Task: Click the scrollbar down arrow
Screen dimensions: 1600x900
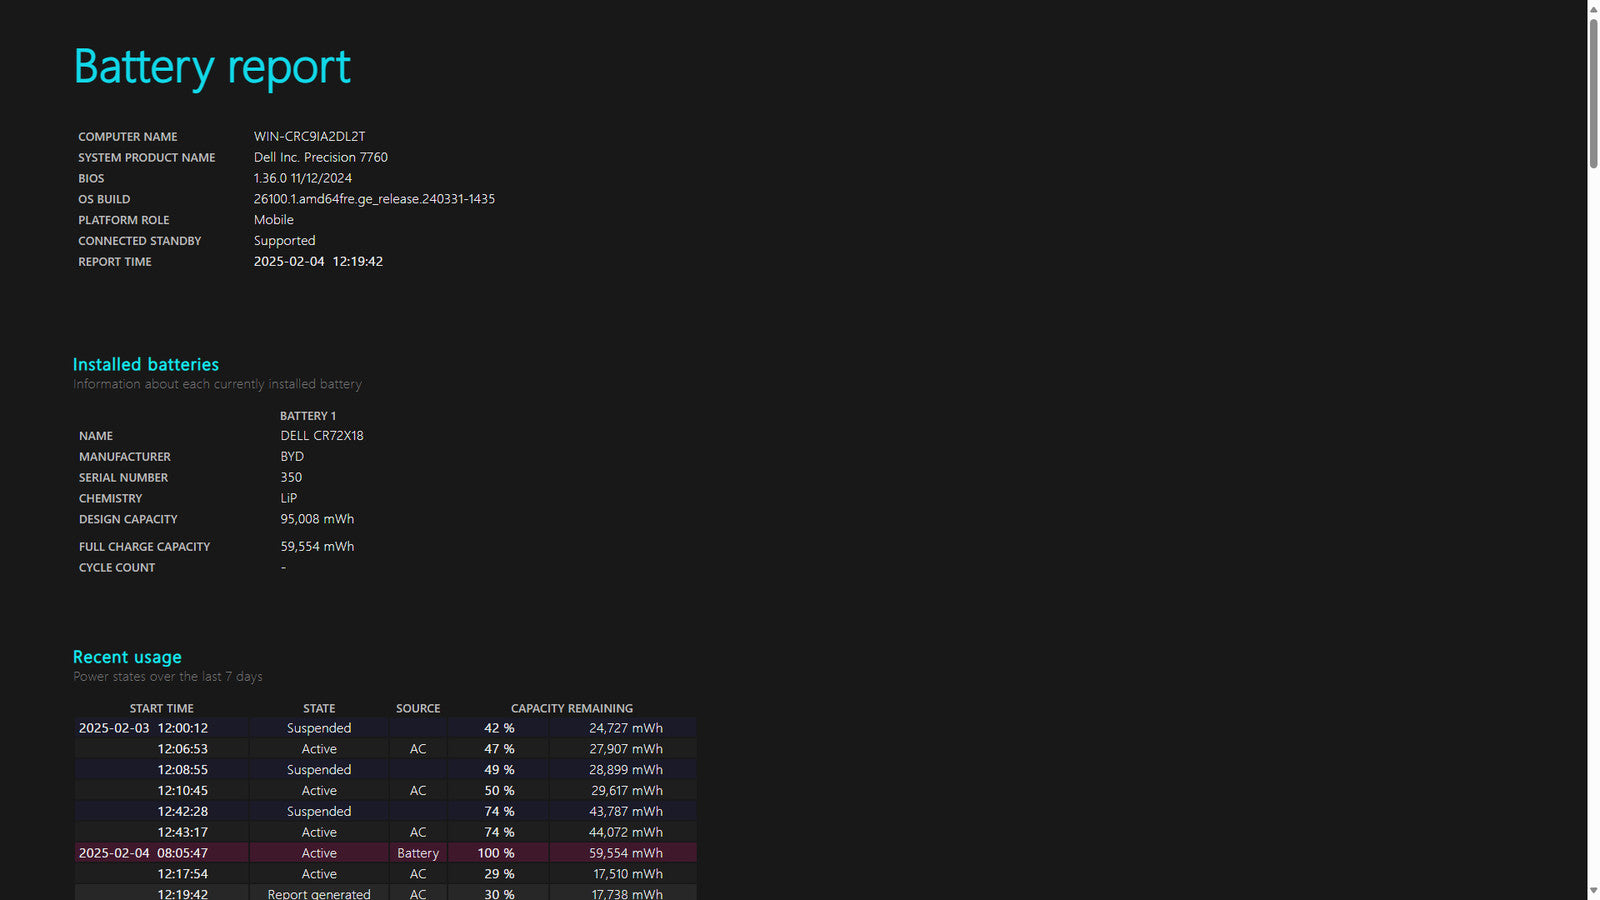Action: (x=1593, y=891)
